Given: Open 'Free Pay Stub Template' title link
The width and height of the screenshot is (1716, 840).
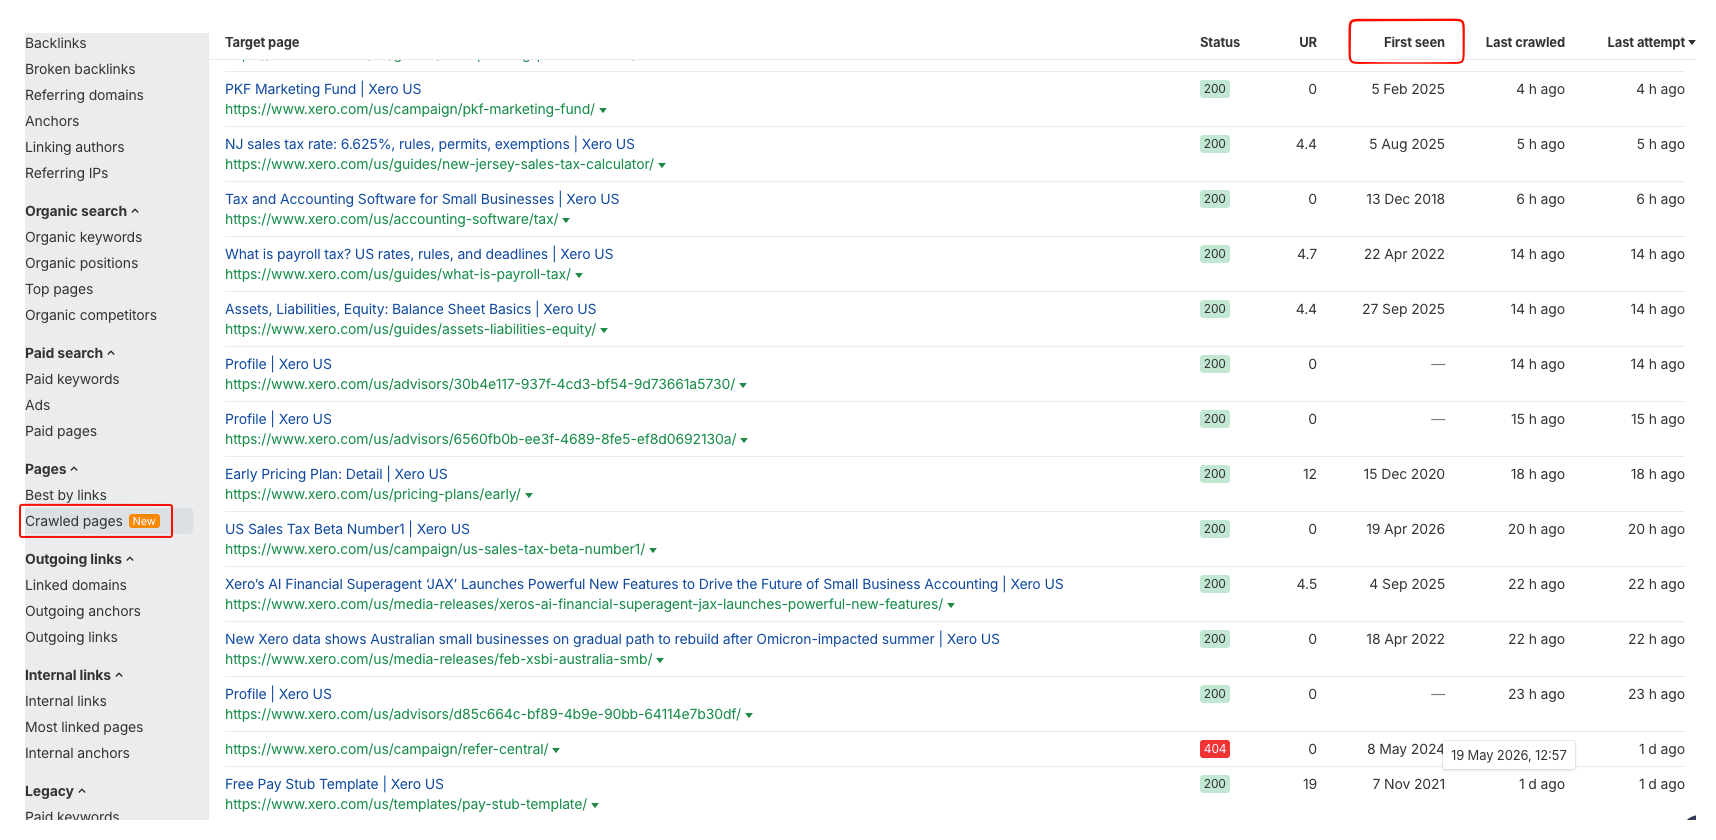Looking at the screenshot, I should pyautogui.click(x=334, y=784).
